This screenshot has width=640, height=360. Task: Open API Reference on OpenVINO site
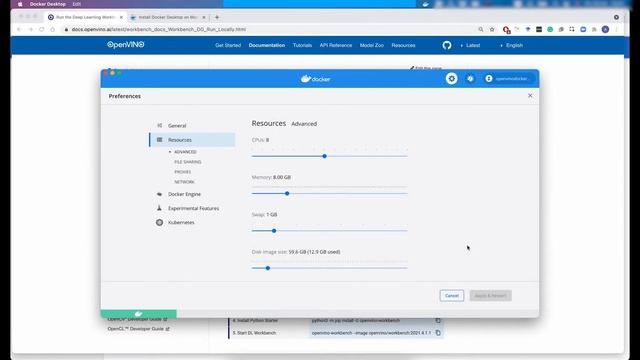coord(336,45)
